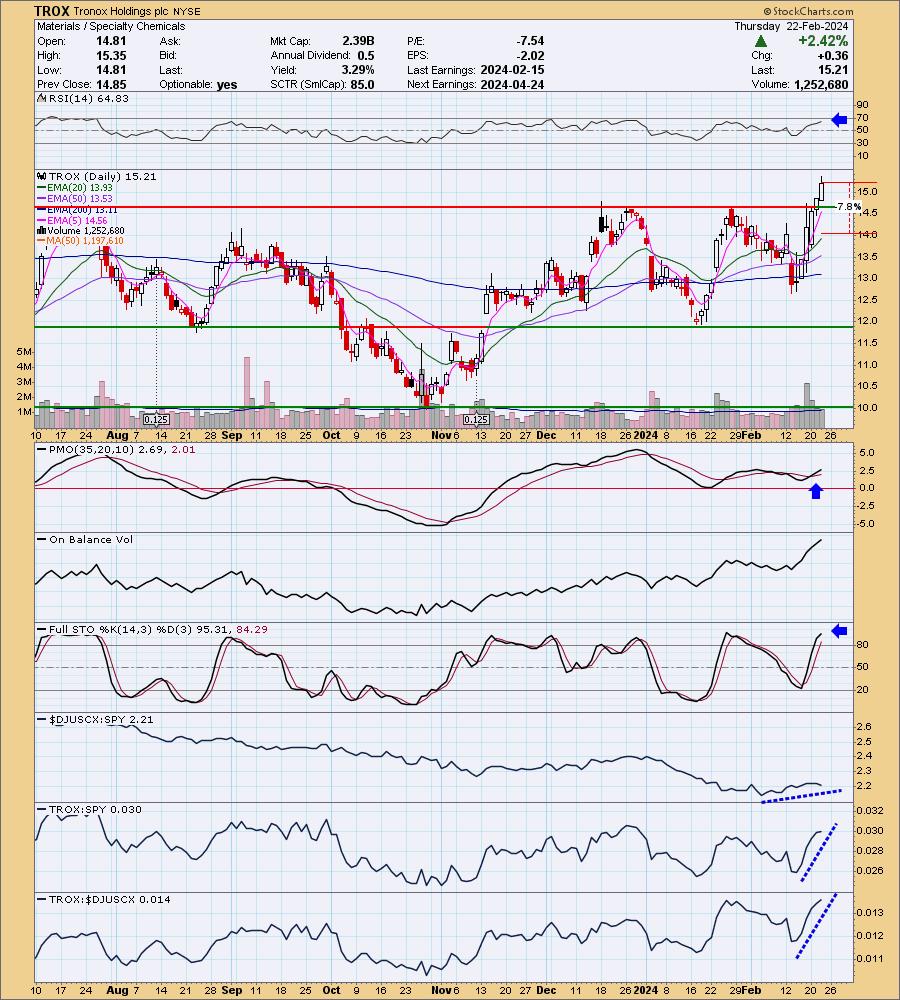
Task: Click the 0.032 value on TROX:SPY axis
Action: (870, 811)
